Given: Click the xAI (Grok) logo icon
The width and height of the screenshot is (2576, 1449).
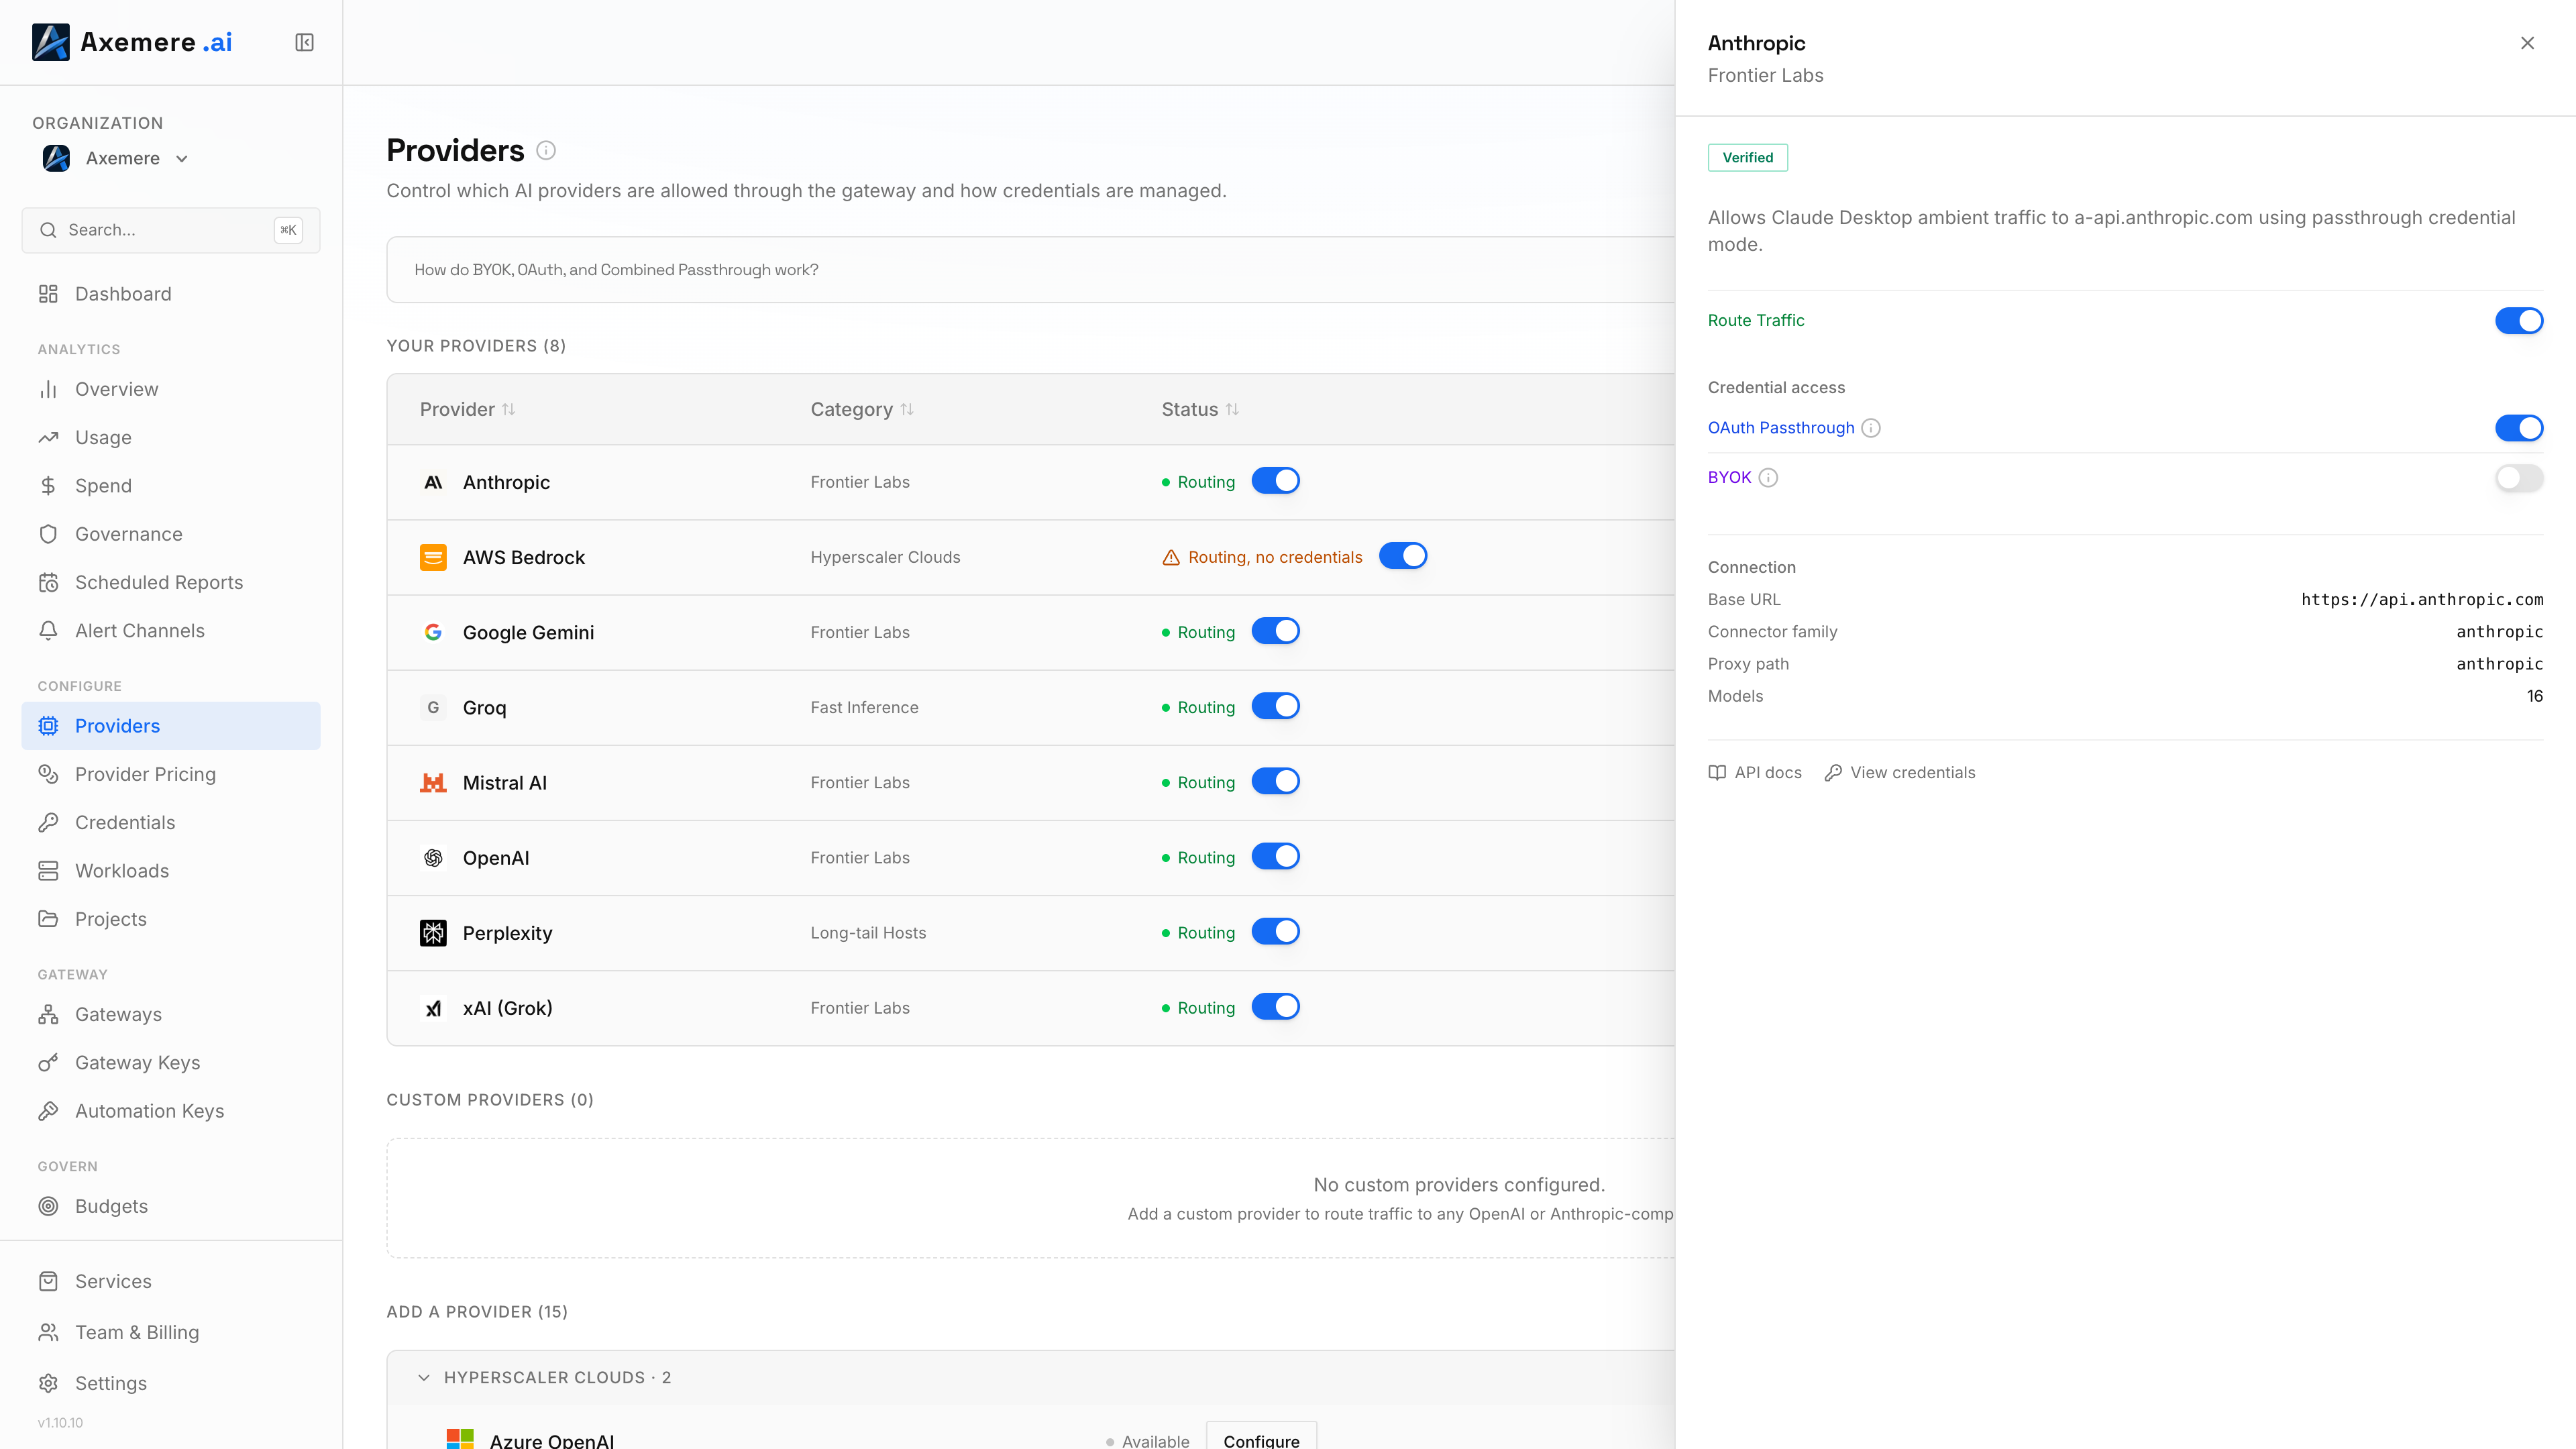Looking at the screenshot, I should [x=433, y=1008].
